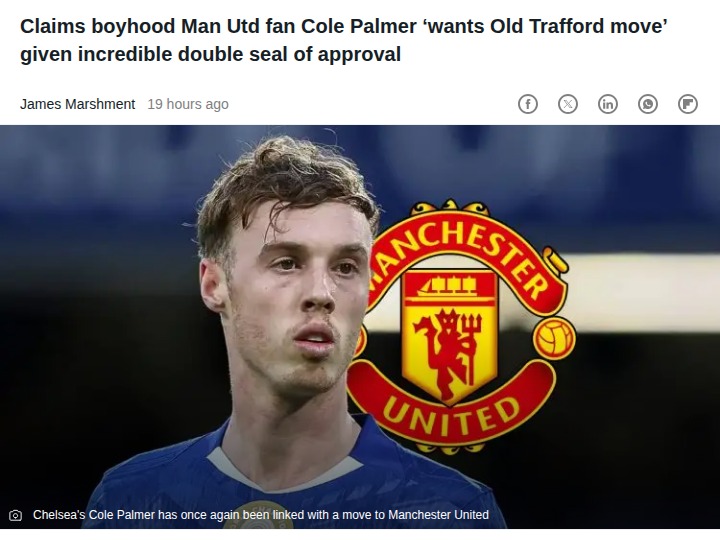Share the article on X
This screenshot has width=720, height=540.
[x=568, y=104]
